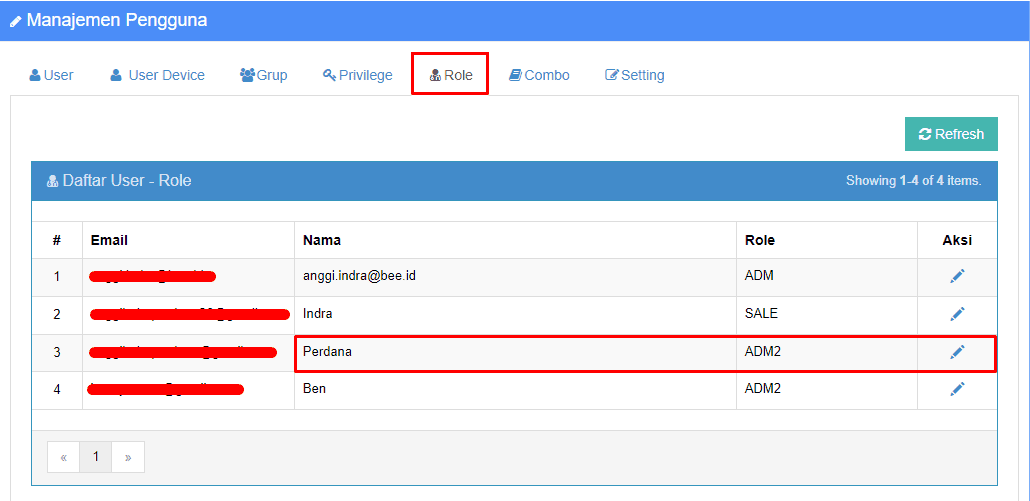Click the Email column header
Image resolution: width=1030 pixels, height=501 pixels.
point(109,240)
